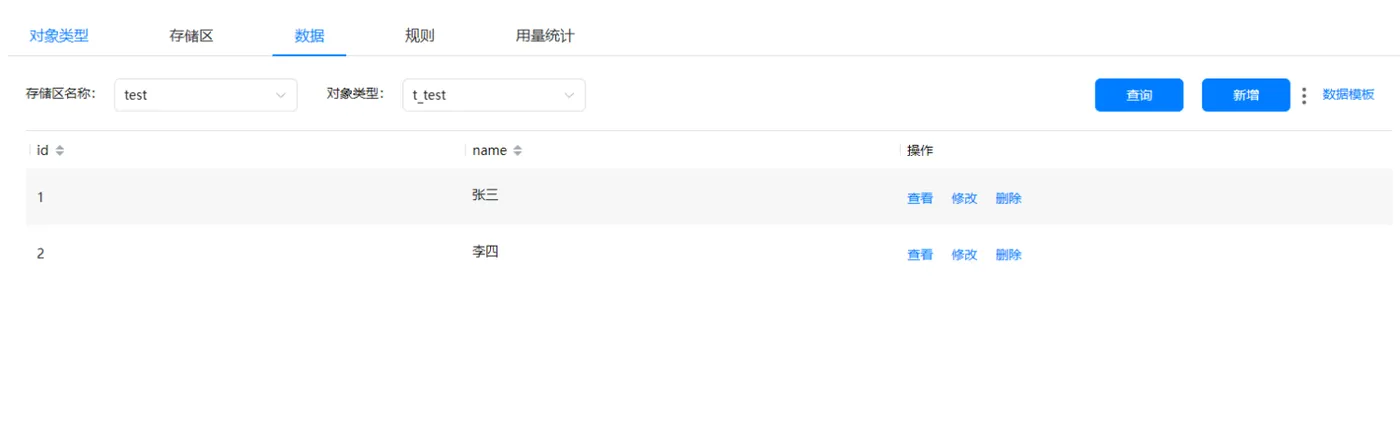The height and width of the screenshot is (441, 1400).
Task: Sort by the id column sort icon
Action: pyautogui.click(x=59, y=151)
